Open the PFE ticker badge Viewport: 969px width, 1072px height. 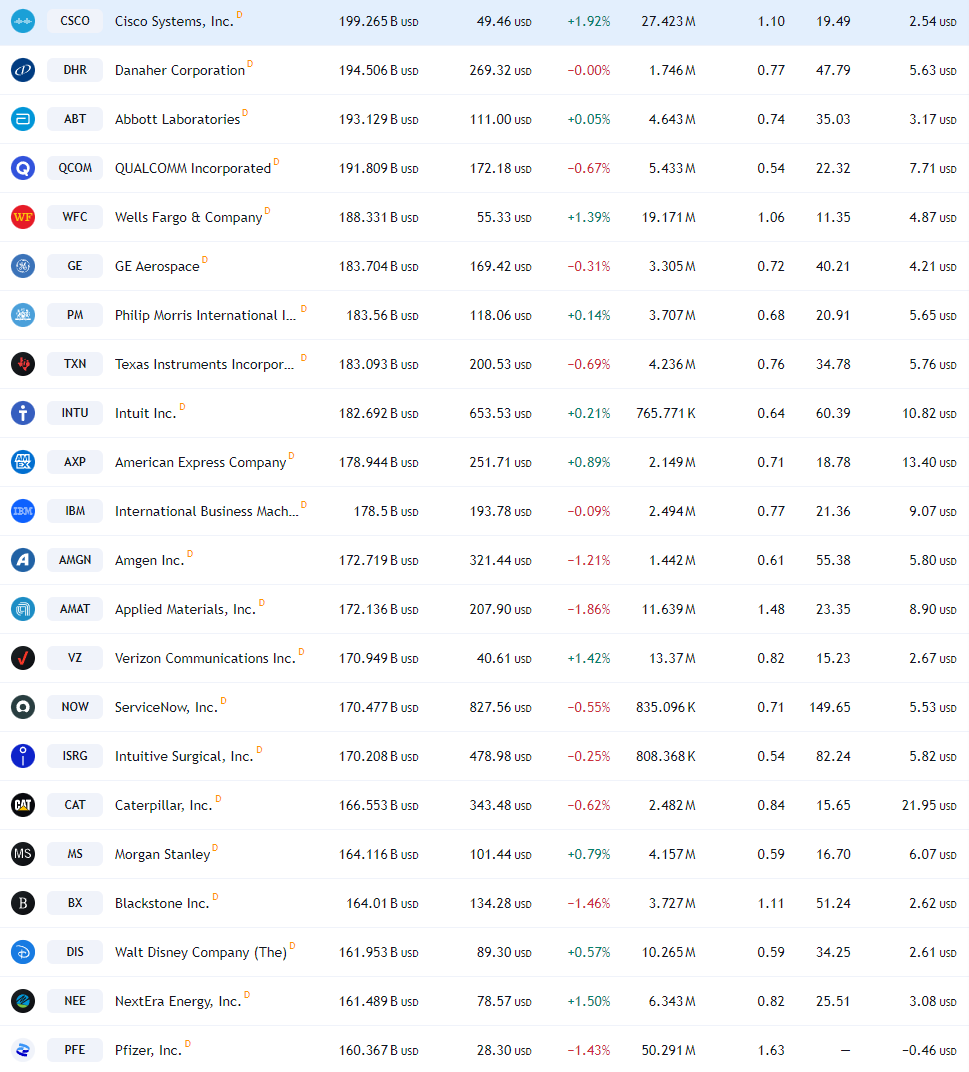pos(75,1050)
